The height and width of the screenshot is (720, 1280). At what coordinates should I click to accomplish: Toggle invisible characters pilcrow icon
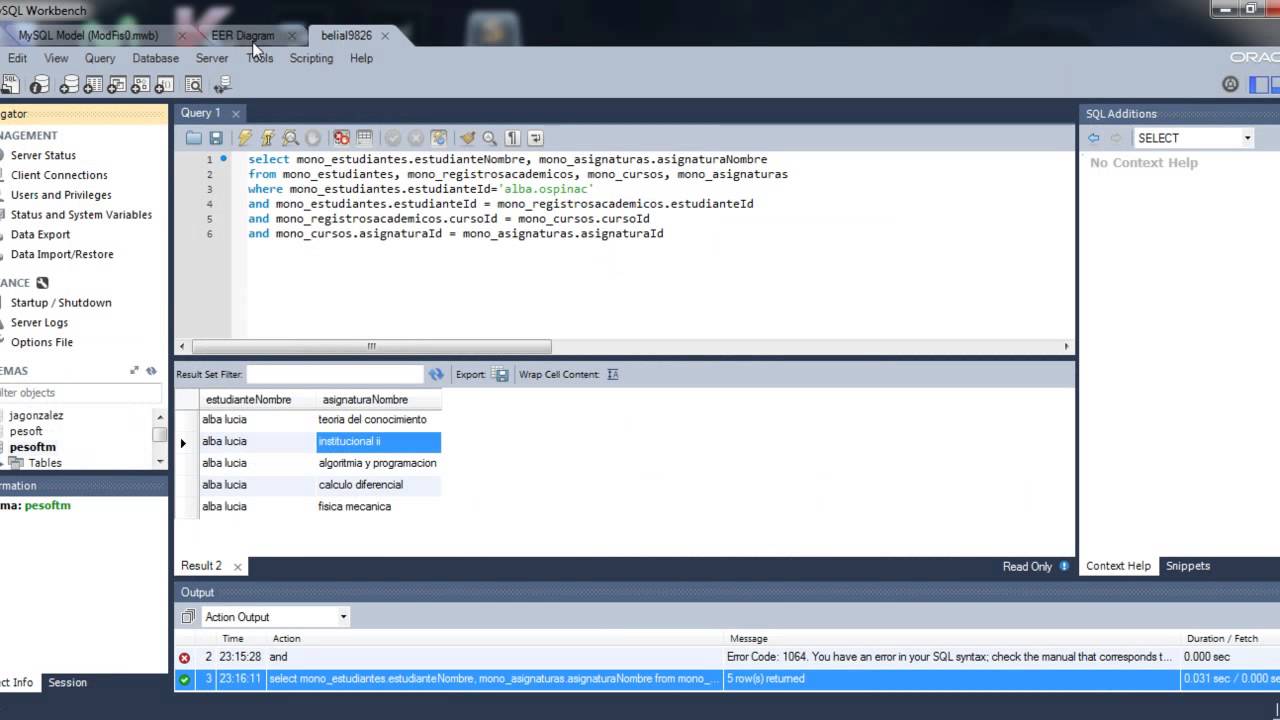tap(512, 138)
